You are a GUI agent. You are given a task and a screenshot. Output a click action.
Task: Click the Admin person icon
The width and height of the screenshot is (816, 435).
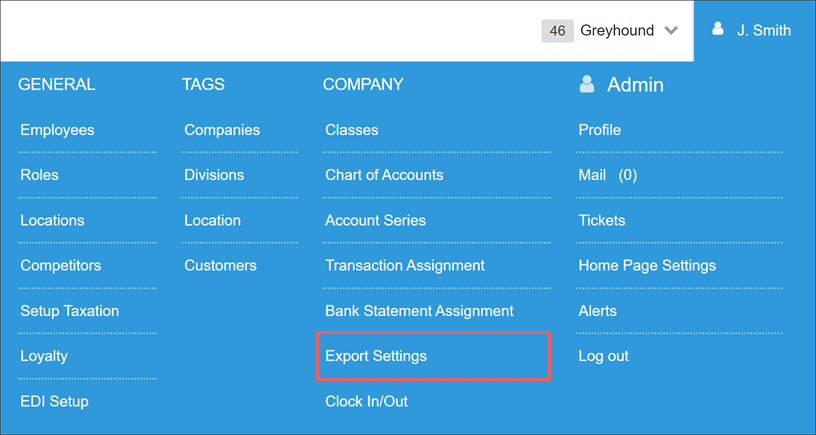[x=586, y=84]
